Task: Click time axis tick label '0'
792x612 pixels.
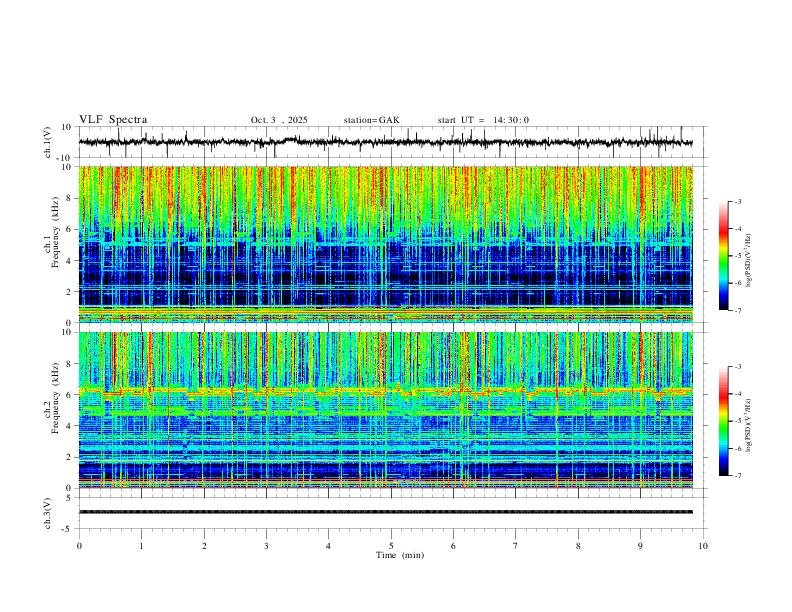Action: (x=79, y=546)
